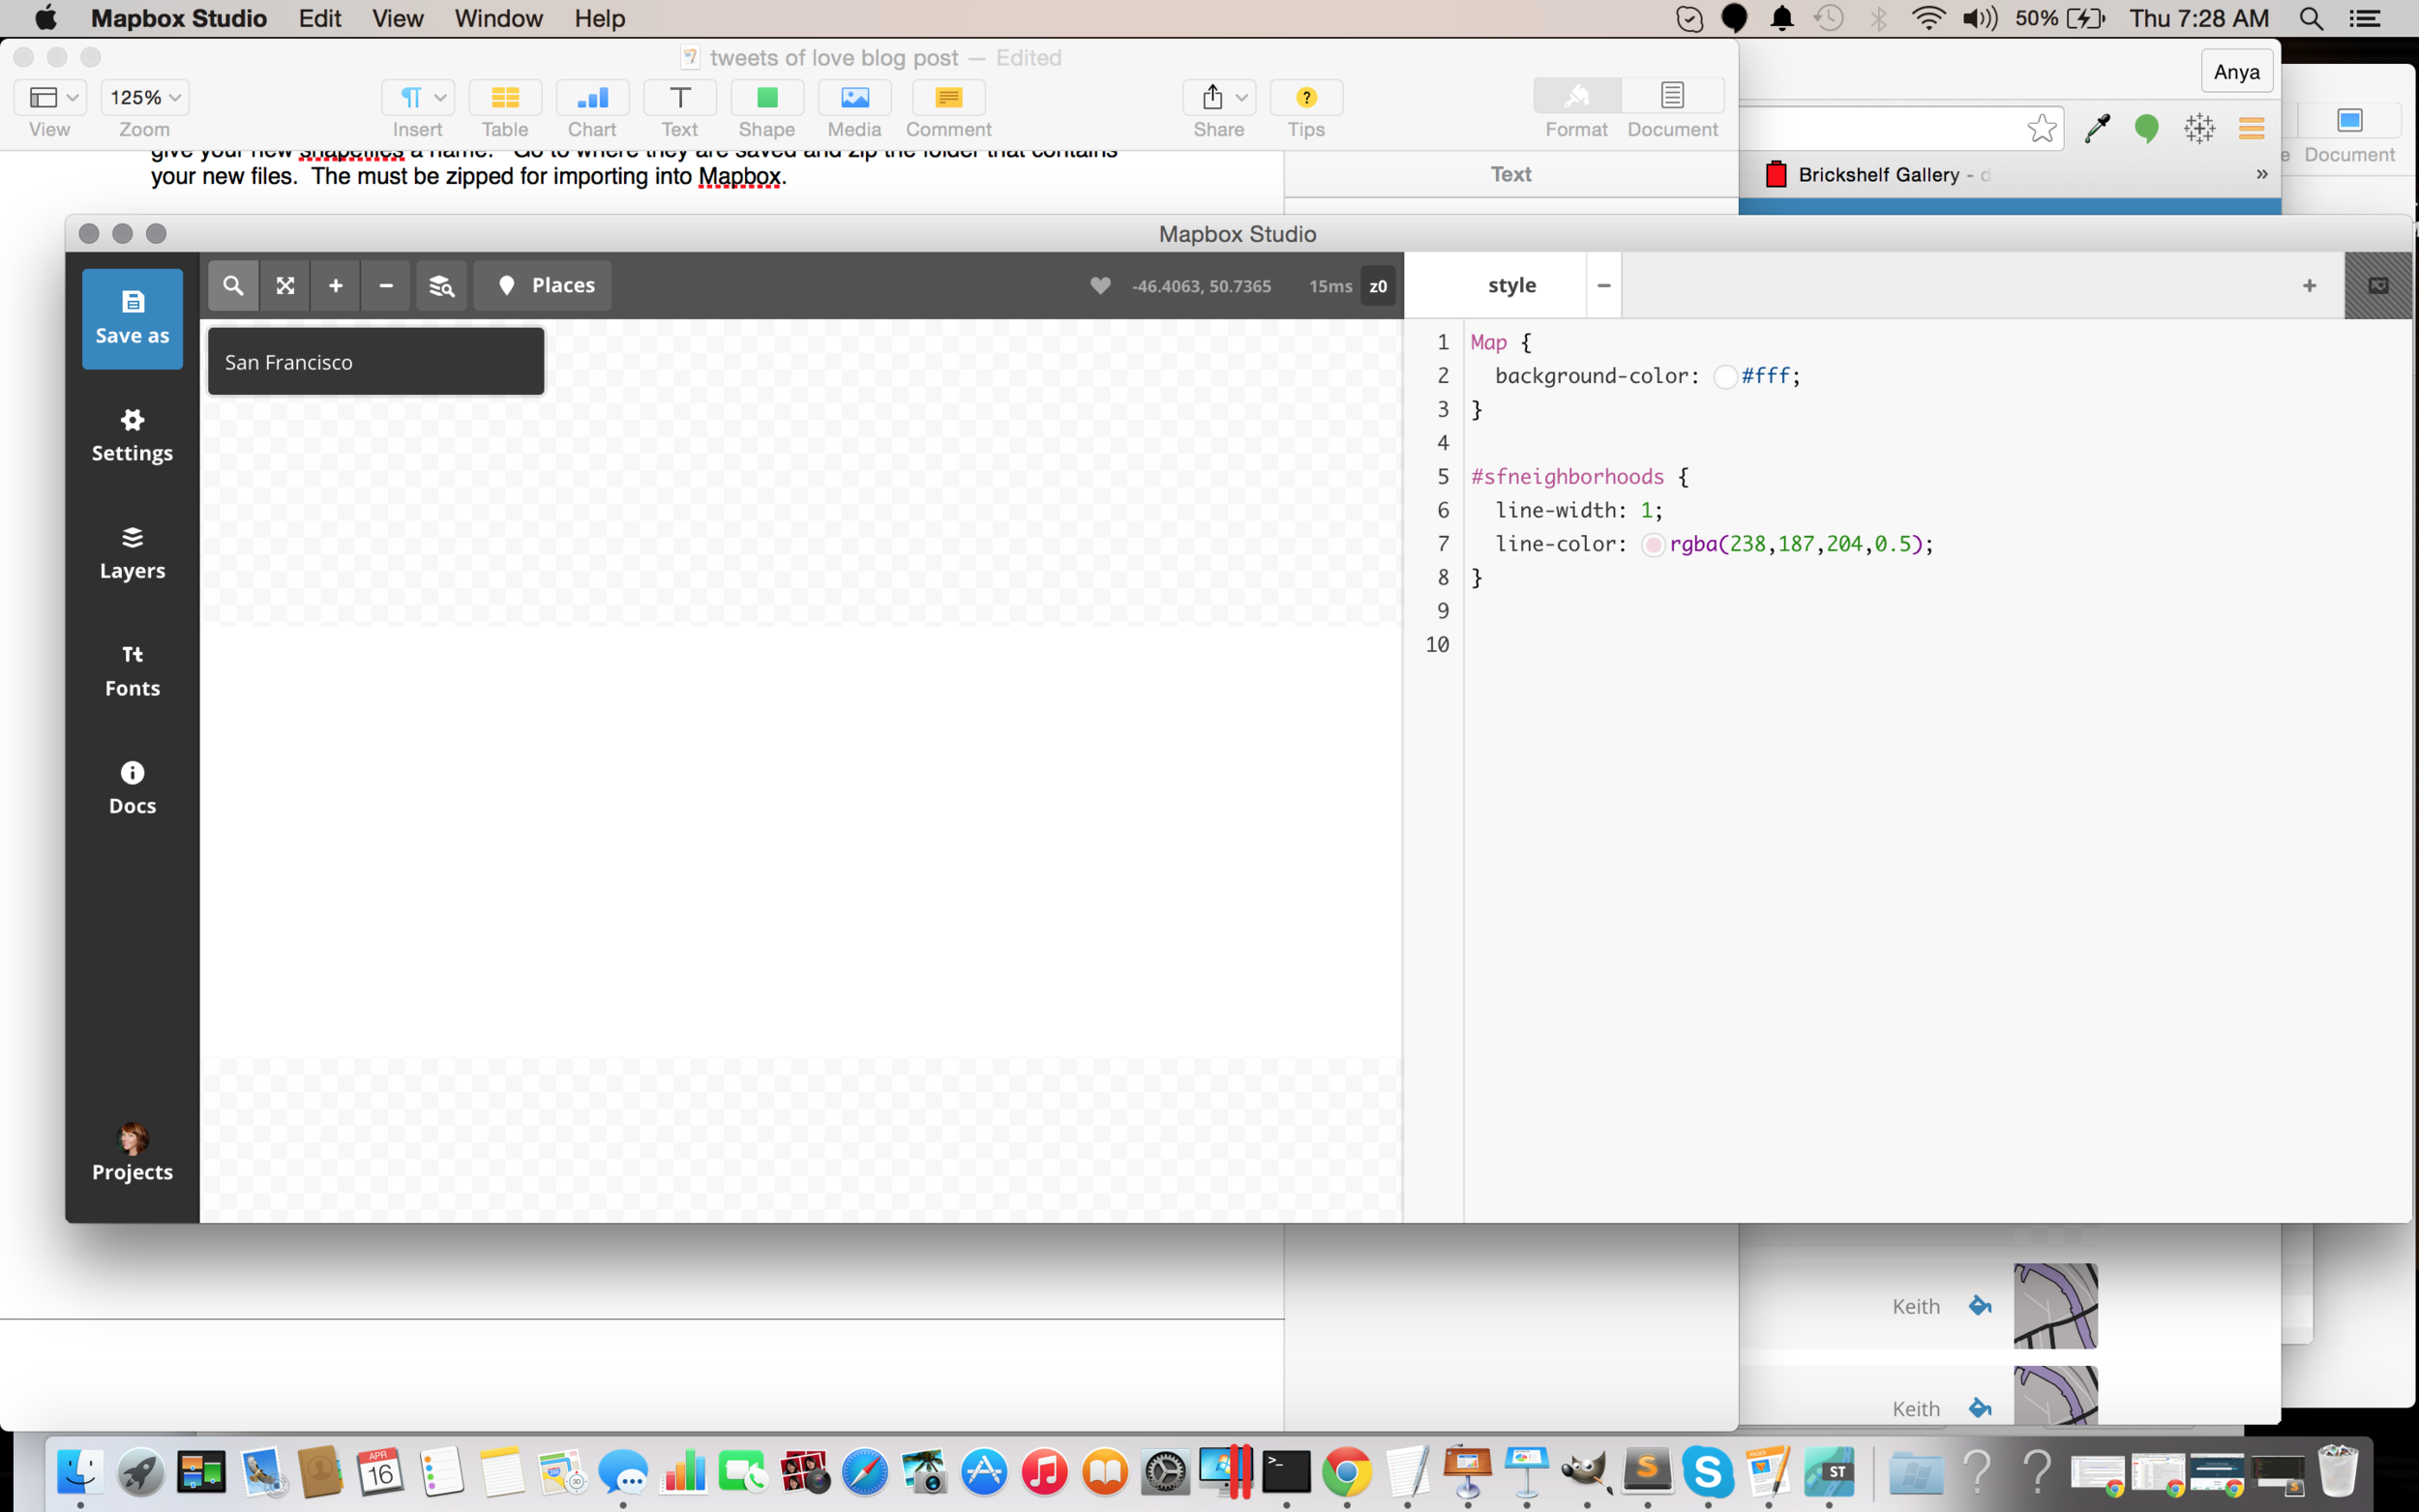Open the Mapbox Studio app menu
2419x1512 pixels.
(179, 18)
